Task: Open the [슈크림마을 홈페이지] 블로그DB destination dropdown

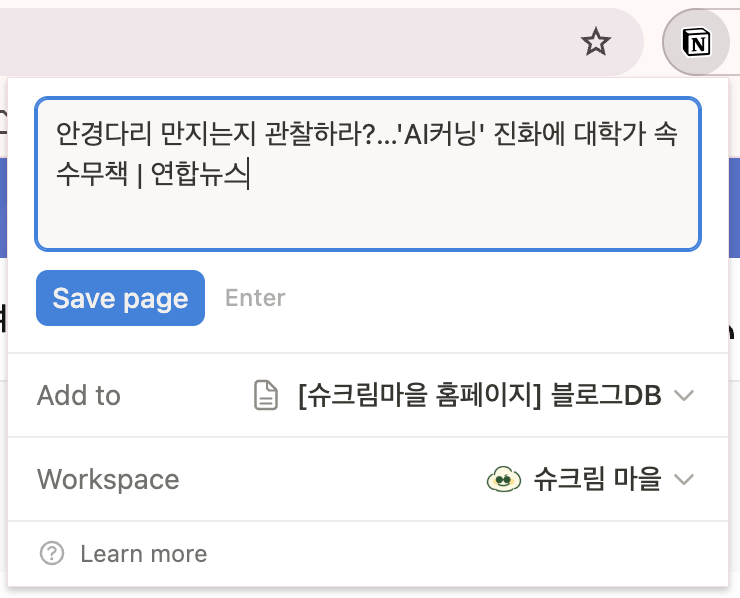Action: pyautogui.click(x=473, y=395)
